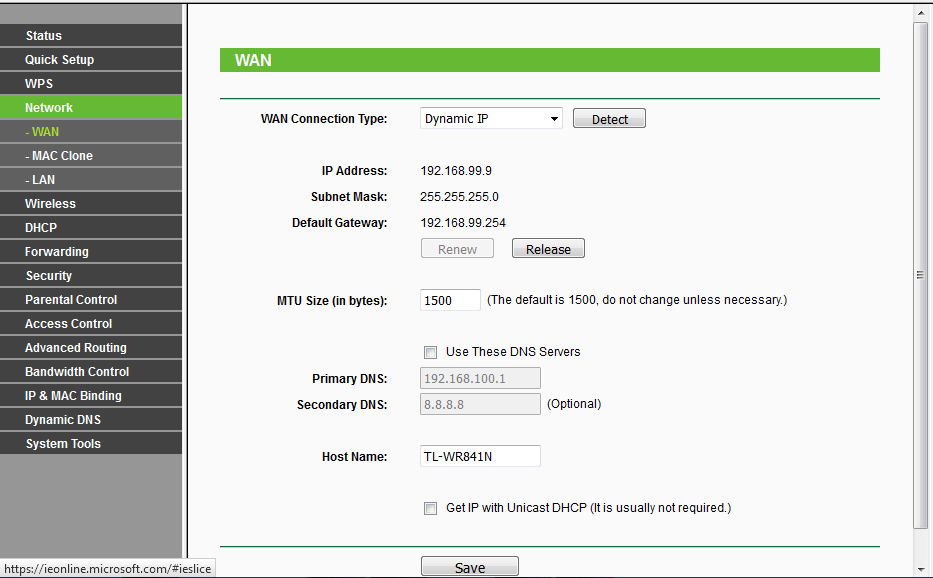Open Dynamic DNS settings
933x578 pixels.
click(91, 420)
